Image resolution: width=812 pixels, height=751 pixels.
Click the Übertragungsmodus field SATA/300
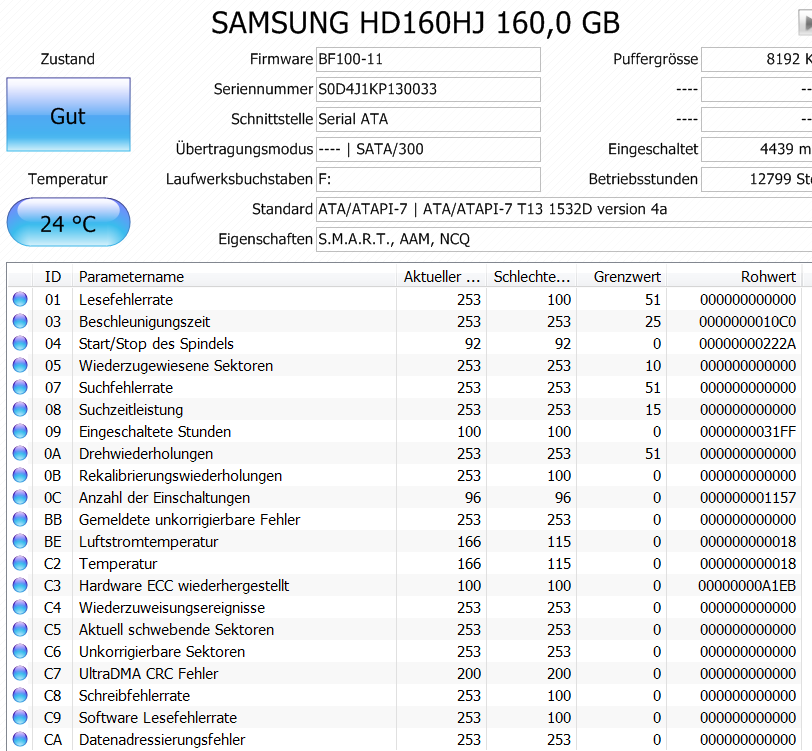428,150
